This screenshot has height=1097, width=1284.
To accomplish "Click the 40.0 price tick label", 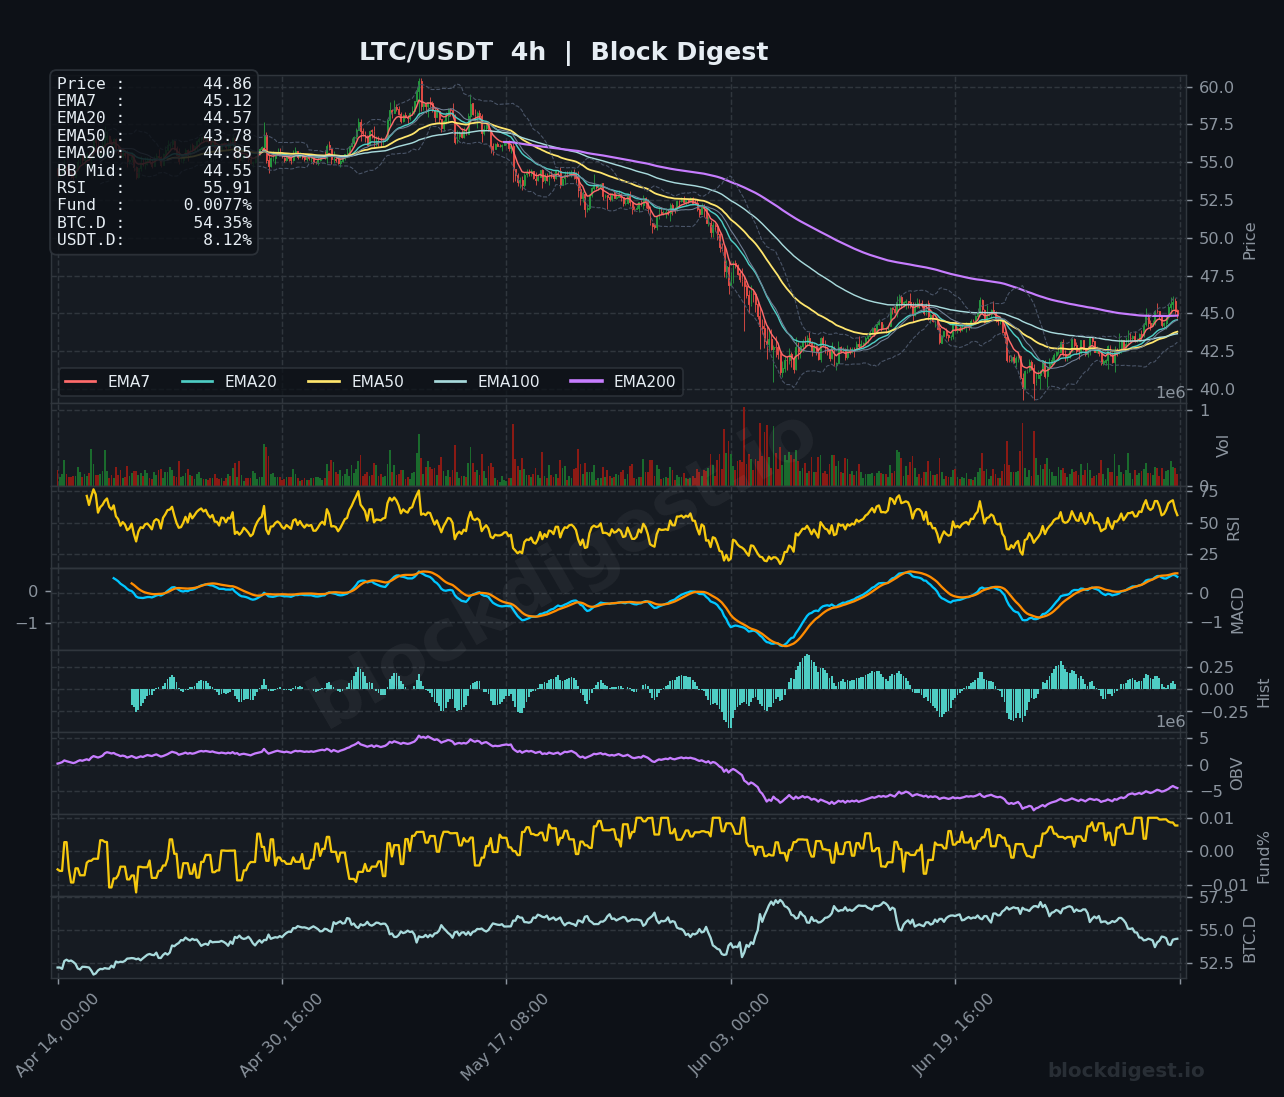I will (x=1215, y=389).
